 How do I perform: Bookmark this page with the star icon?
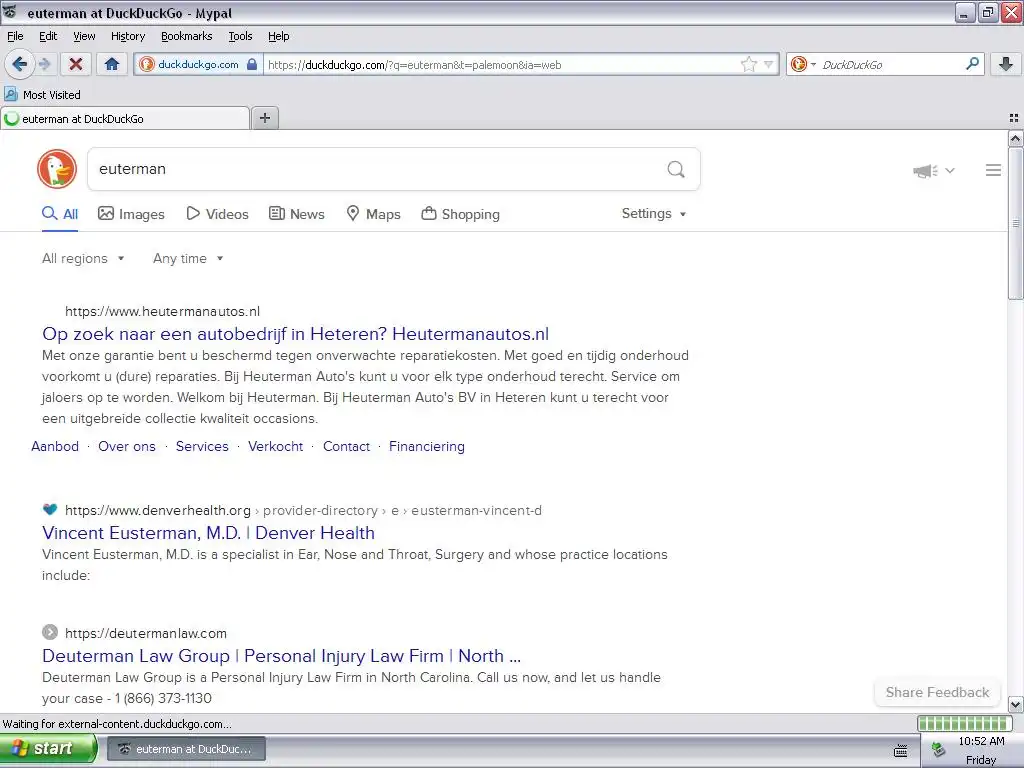[748, 64]
